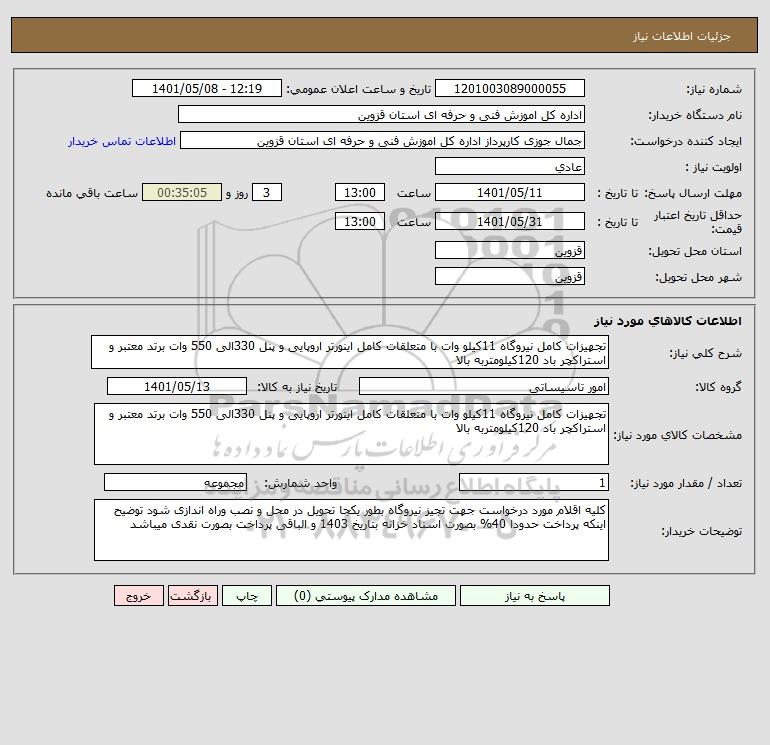Click the ساعت باقی مانده text
This screenshot has width=770, height=745.
point(92,193)
